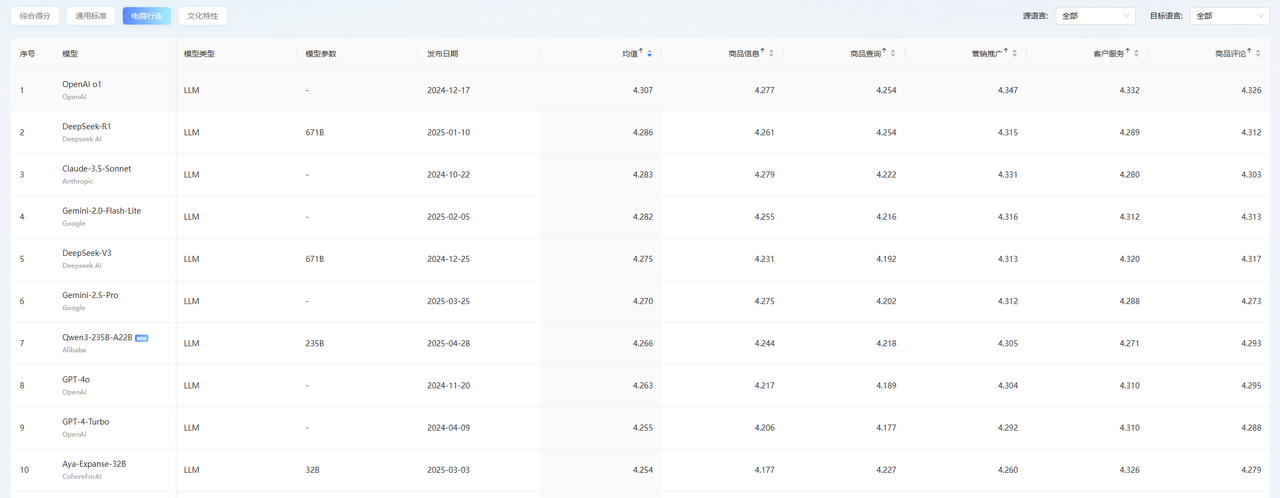Select the 电商行业 tab
Viewport: 1280px width, 498px height.
pos(146,16)
